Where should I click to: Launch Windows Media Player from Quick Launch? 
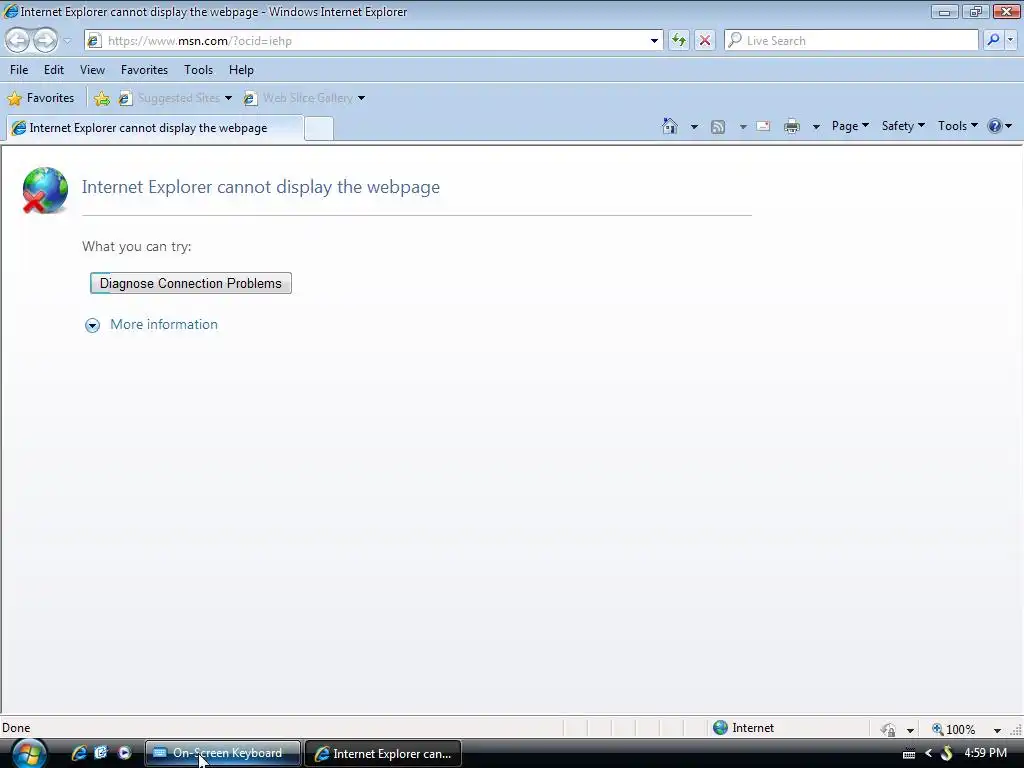point(124,753)
